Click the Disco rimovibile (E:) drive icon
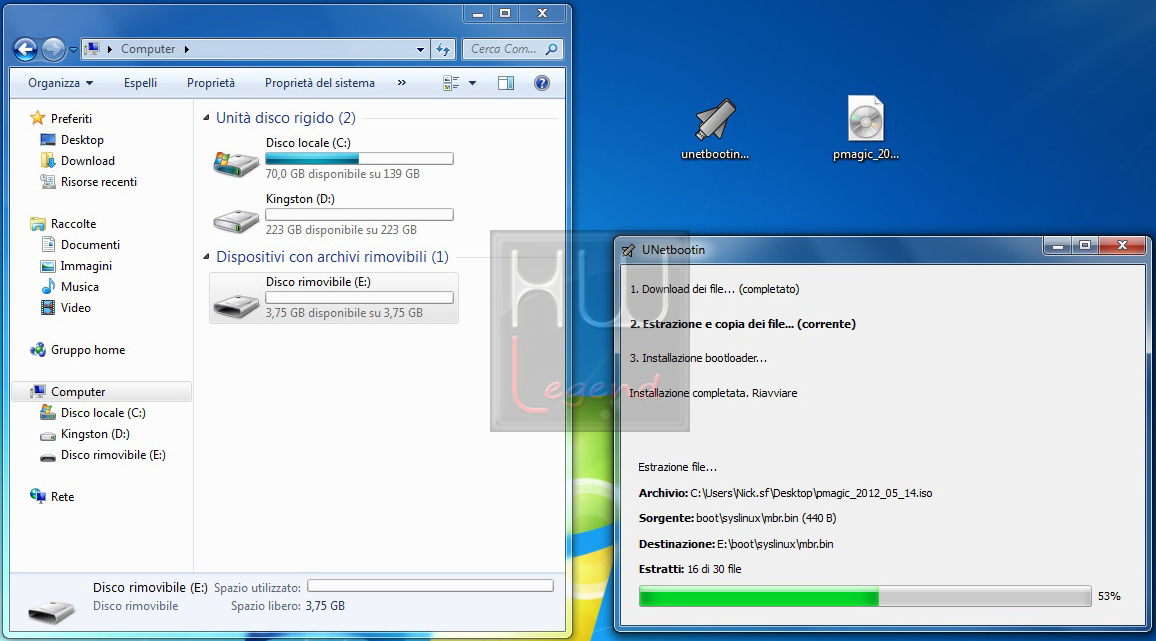Screen dimensions: 1156x641 [236, 305]
